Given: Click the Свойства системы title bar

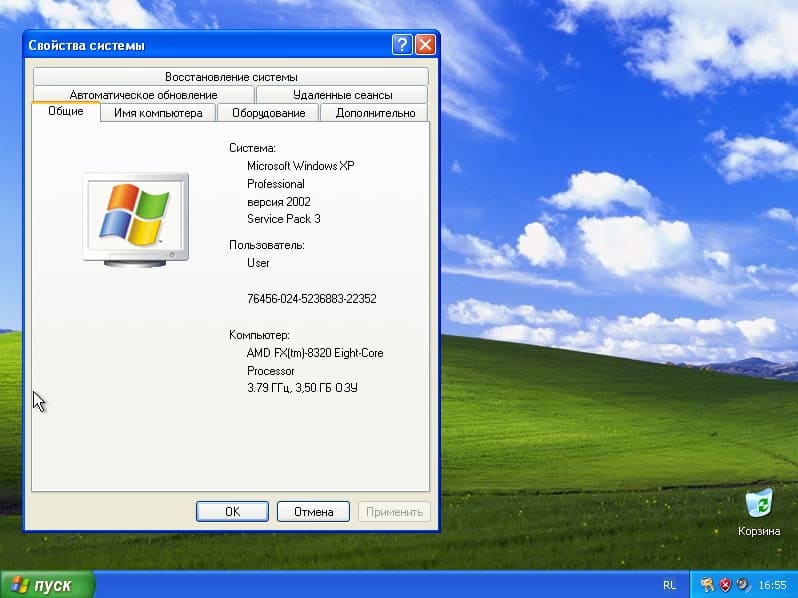Looking at the screenshot, I should click(x=200, y=45).
